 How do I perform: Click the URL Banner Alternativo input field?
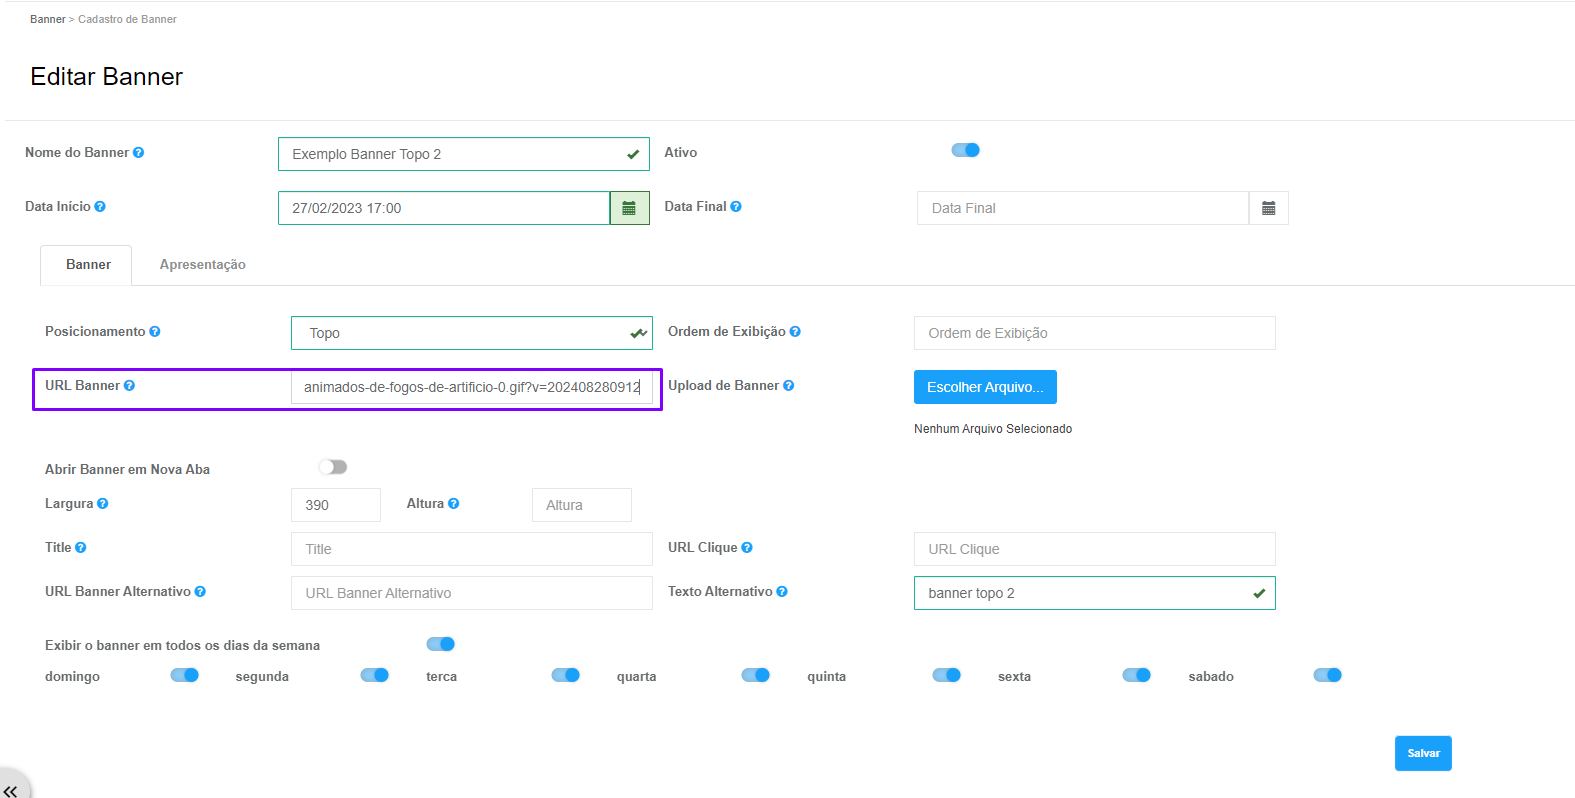(x=472, y=593)
